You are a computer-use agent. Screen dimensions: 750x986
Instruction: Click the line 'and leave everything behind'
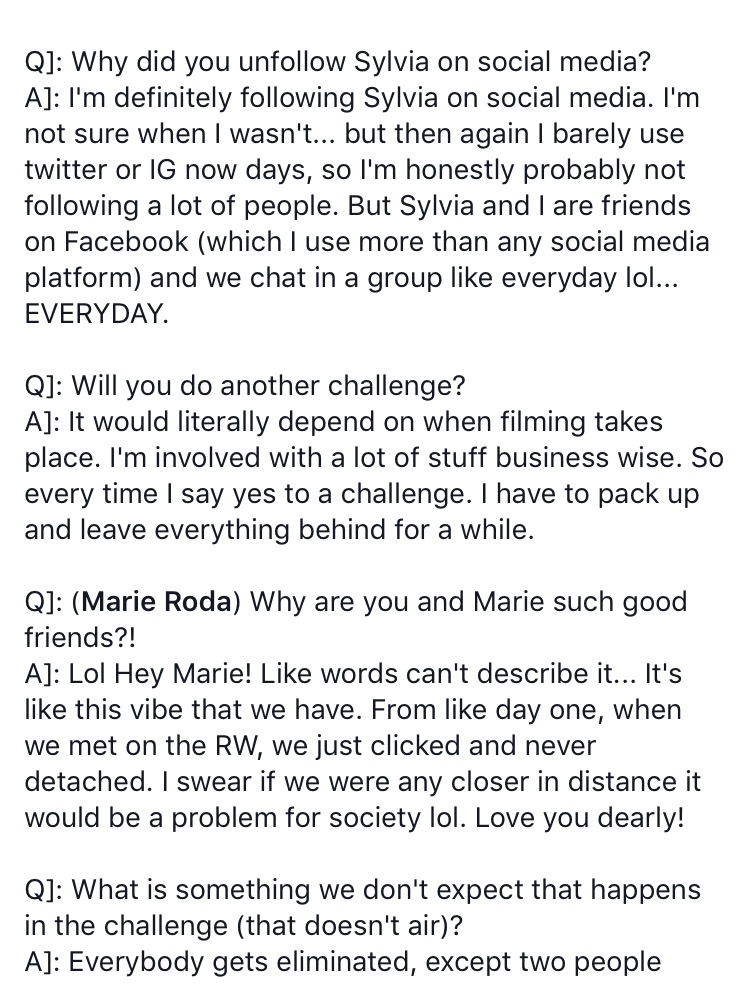click(x=279, y=530)
